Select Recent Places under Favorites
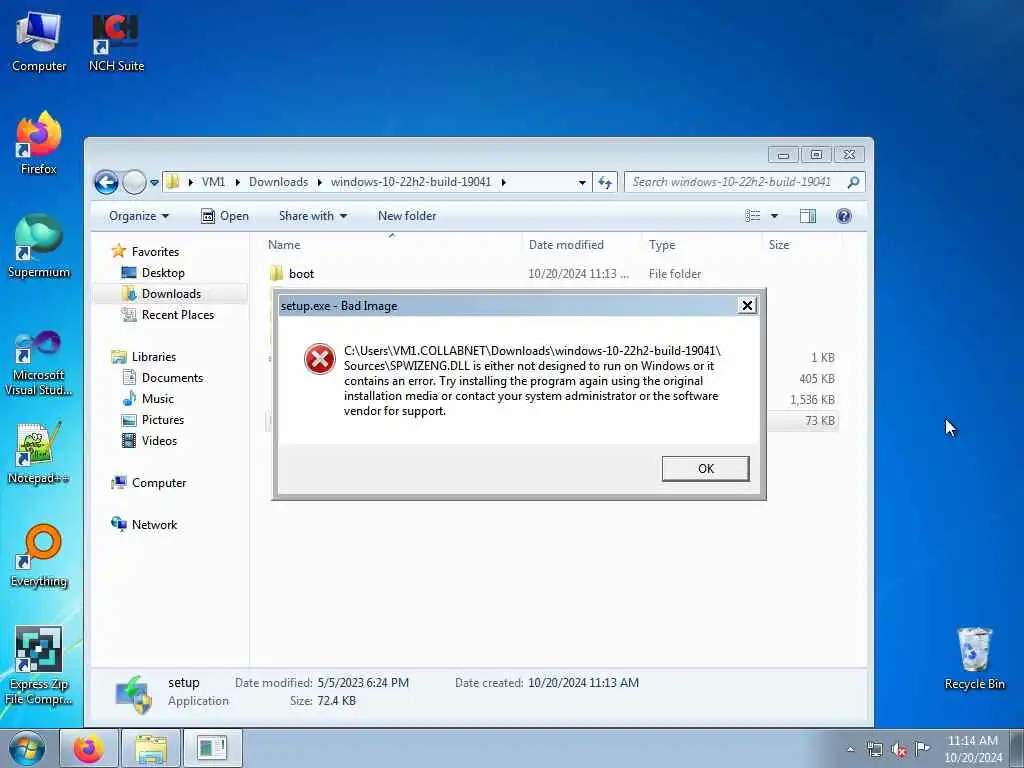Image resolution: width=1024 pixels, height=768 pixels. [x=178, y=315]
